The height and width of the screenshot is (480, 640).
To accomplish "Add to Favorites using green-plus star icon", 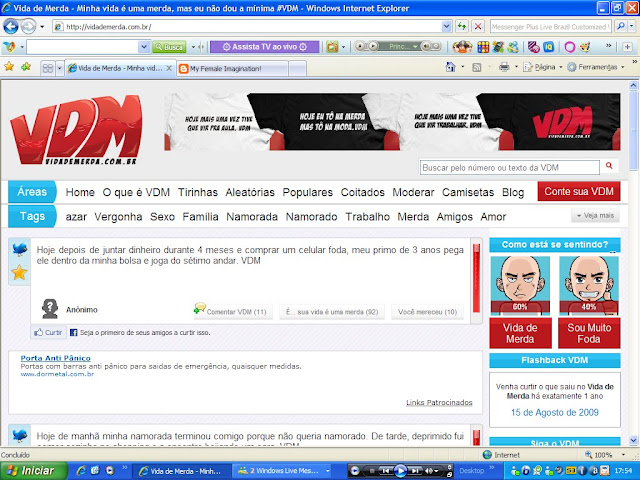I will pyautogui.click(x=26, y=67).
